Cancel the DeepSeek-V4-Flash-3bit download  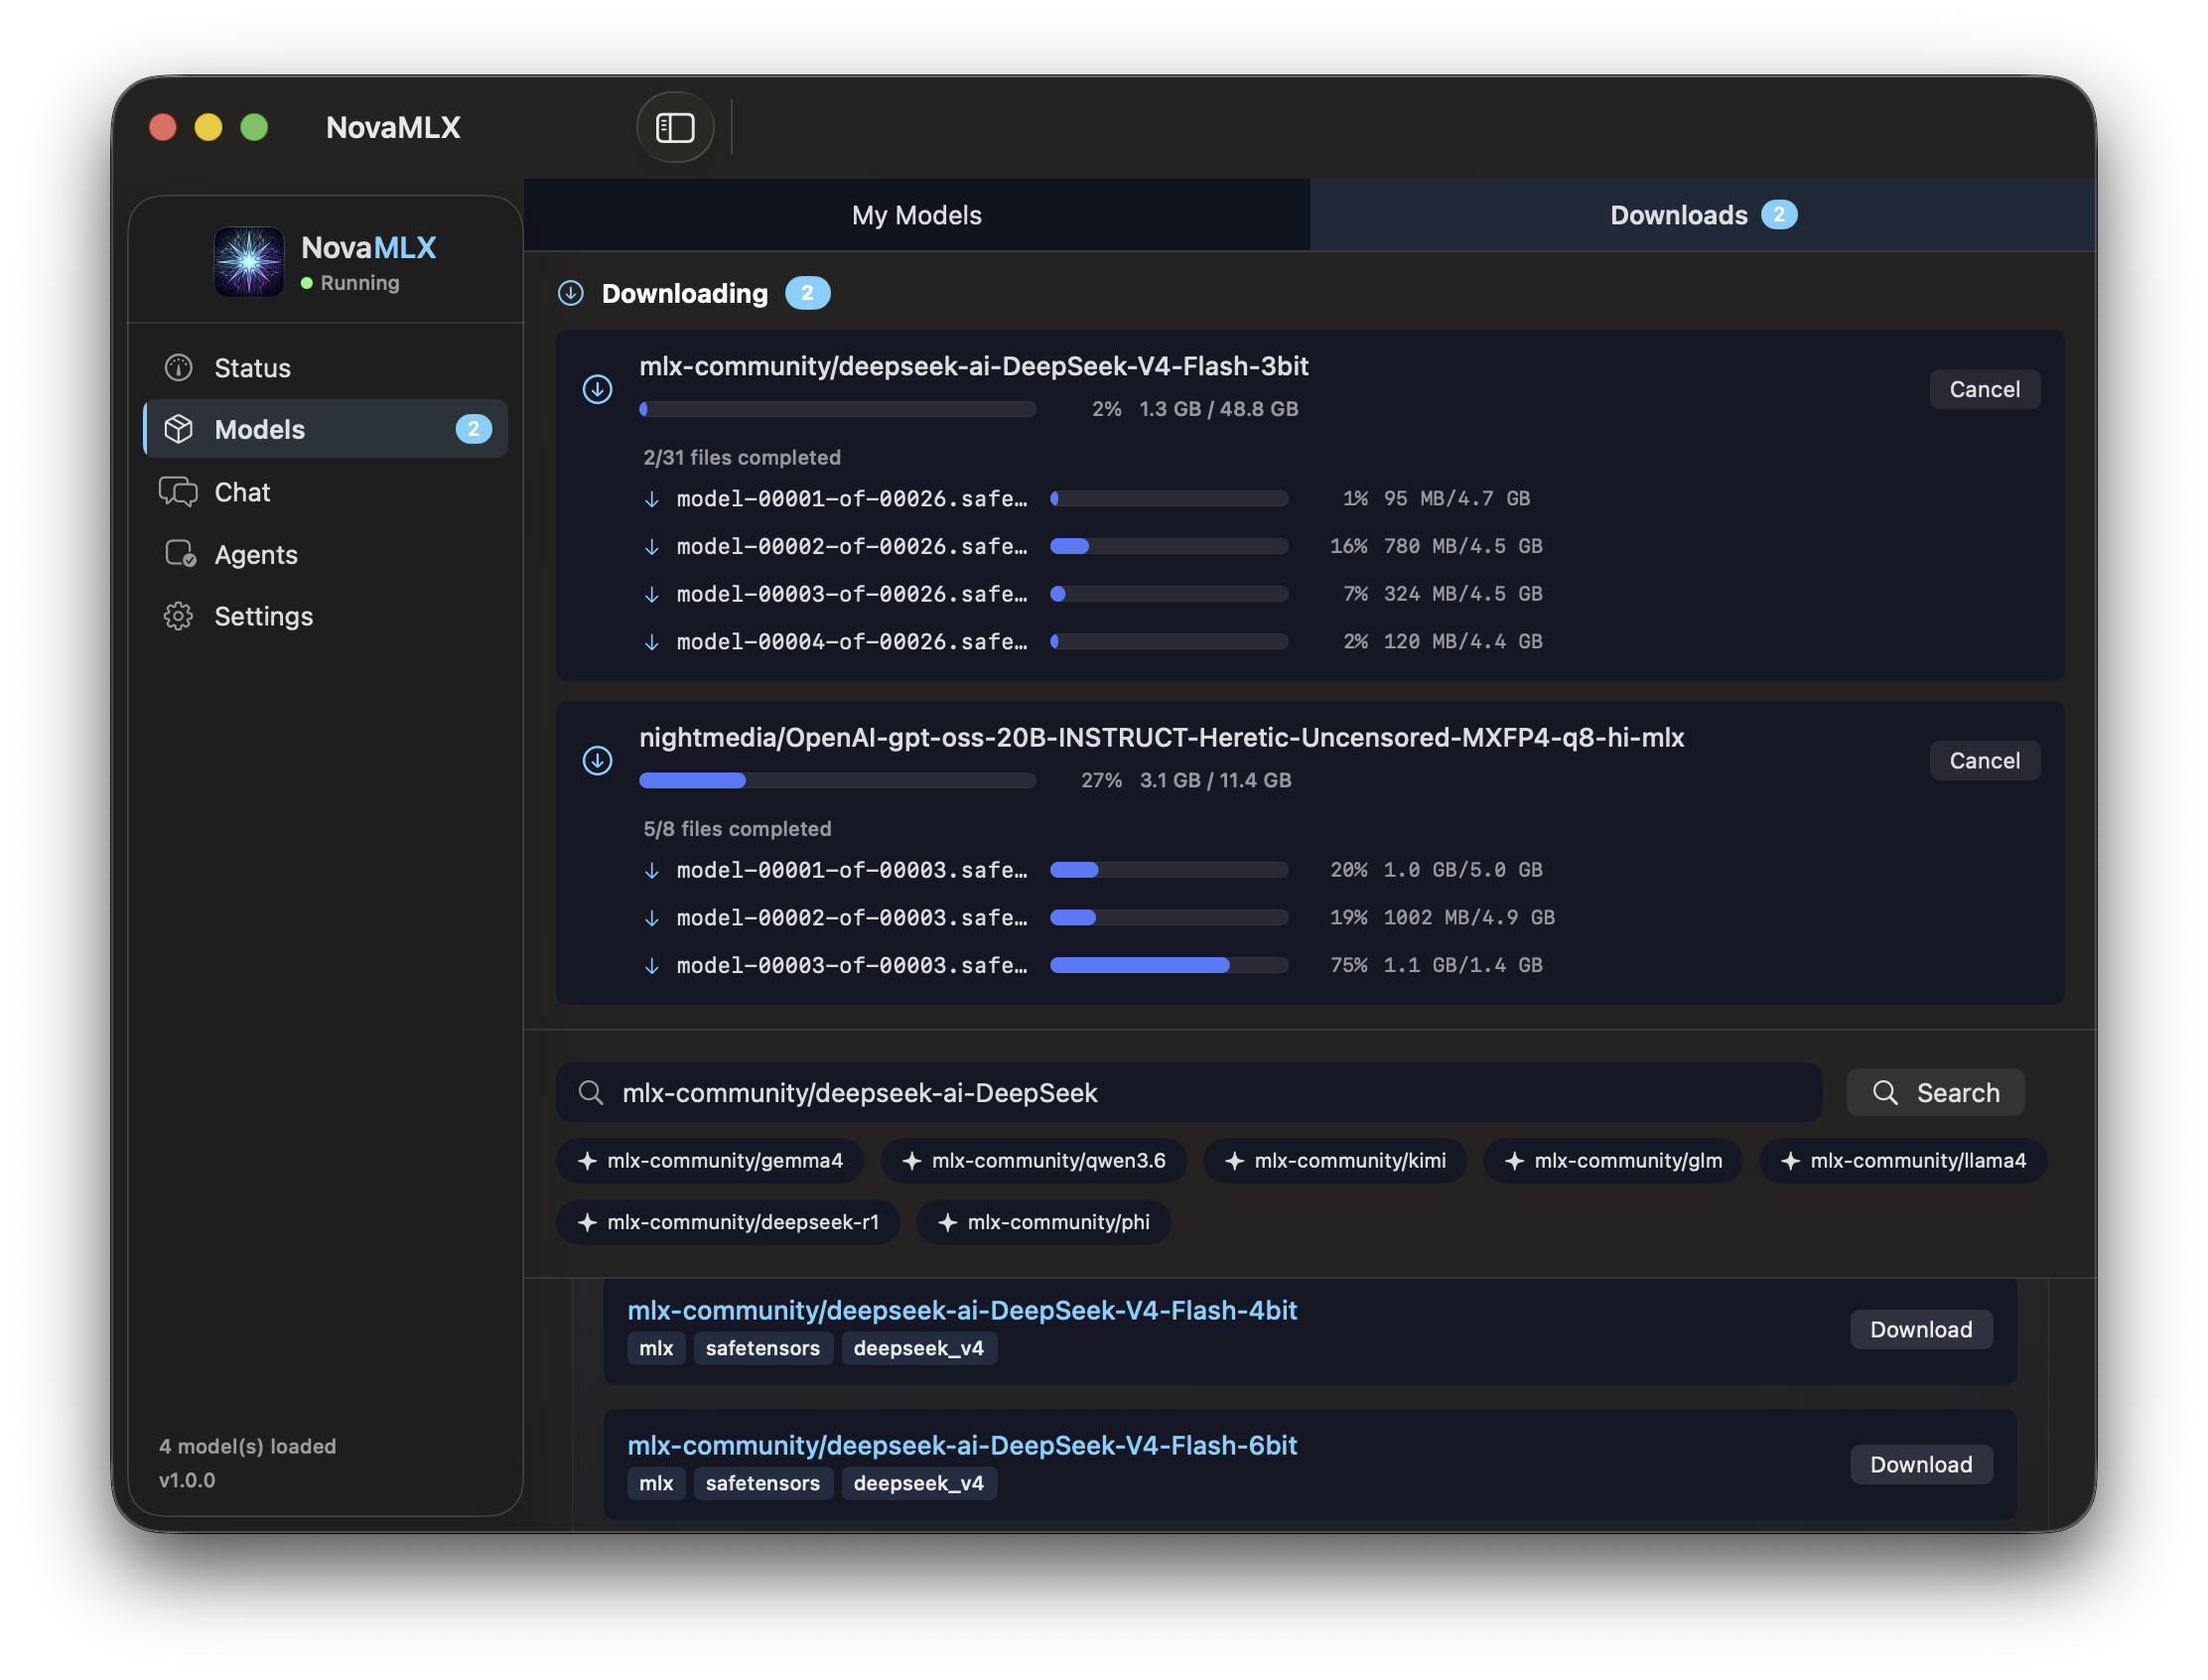(x=1984, y=389)
